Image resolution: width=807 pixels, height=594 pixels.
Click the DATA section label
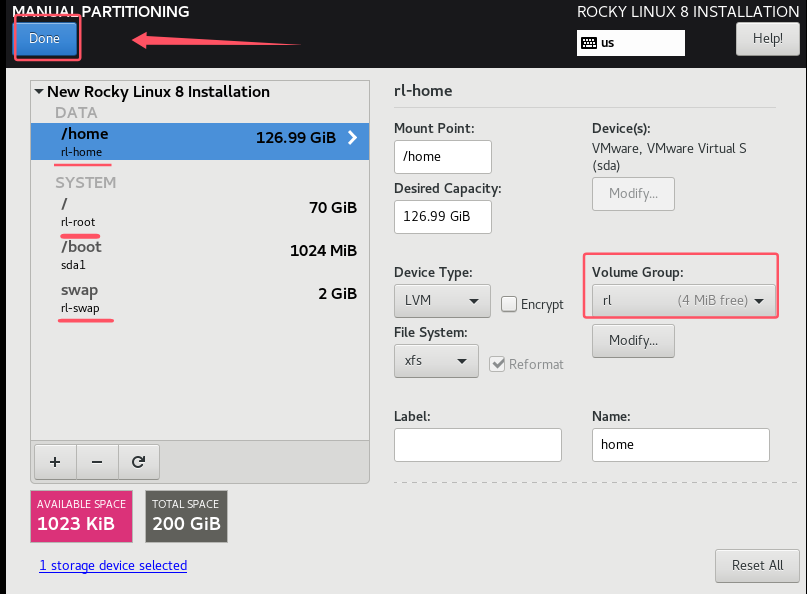tap(76, 113)
